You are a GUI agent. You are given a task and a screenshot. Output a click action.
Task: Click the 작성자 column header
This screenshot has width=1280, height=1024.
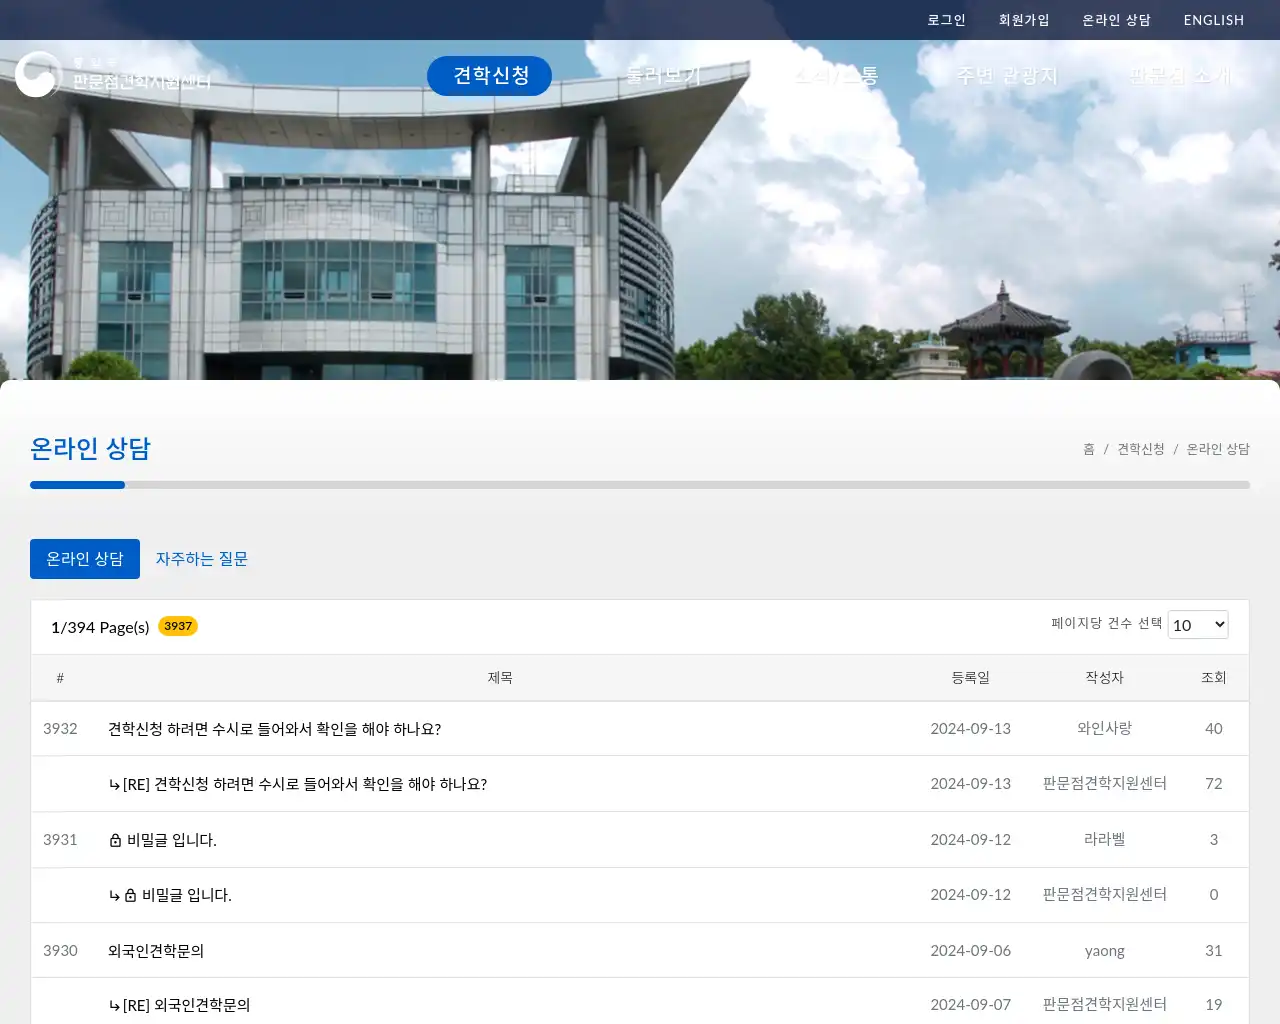tap(1104, 678)
